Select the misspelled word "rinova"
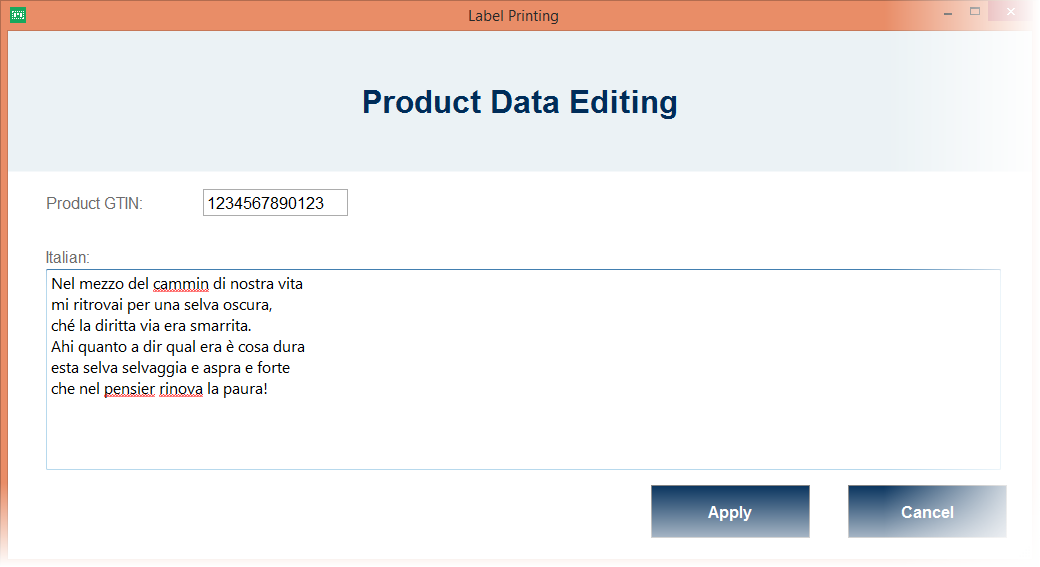This screenshot has height=567, width=1040. pos(180,389)
